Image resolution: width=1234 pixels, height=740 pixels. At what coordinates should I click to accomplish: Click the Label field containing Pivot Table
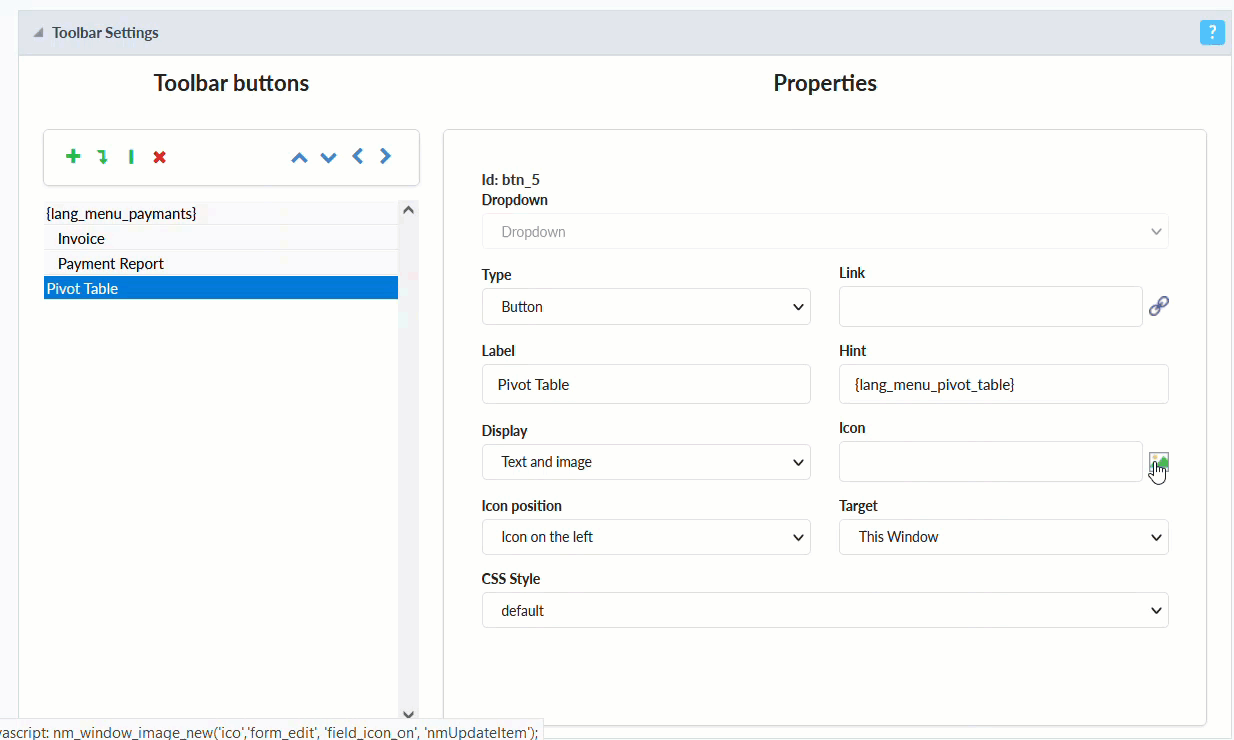point(646,384)
